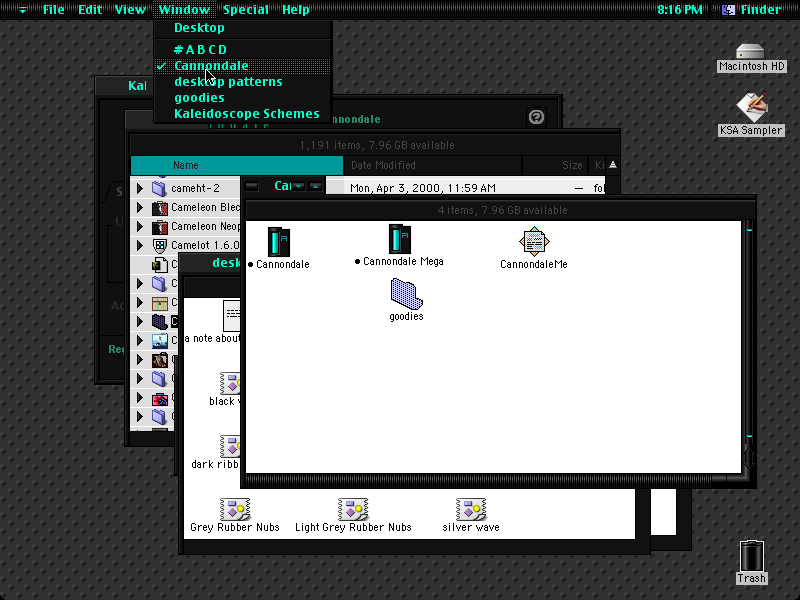The image size is (800, 600).
Task: Click the Cameleon Neop item icon
Action: pos(160,227)
